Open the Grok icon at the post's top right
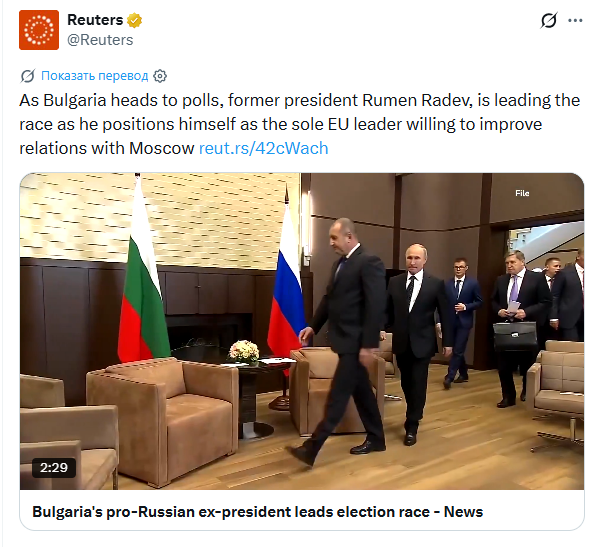The height and width of the screenshot is (547, 596). [x=548, y=20]
